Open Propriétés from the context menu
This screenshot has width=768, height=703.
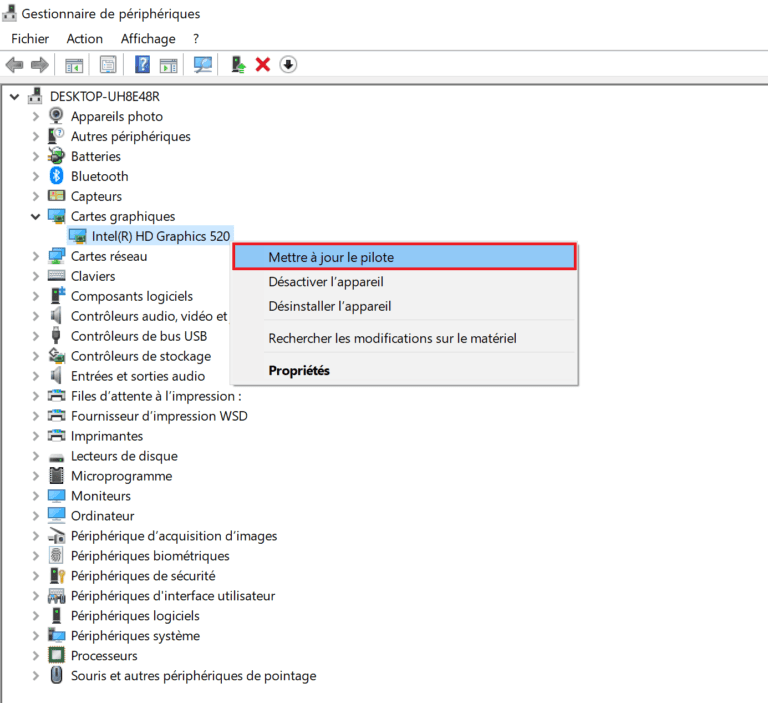404,370
